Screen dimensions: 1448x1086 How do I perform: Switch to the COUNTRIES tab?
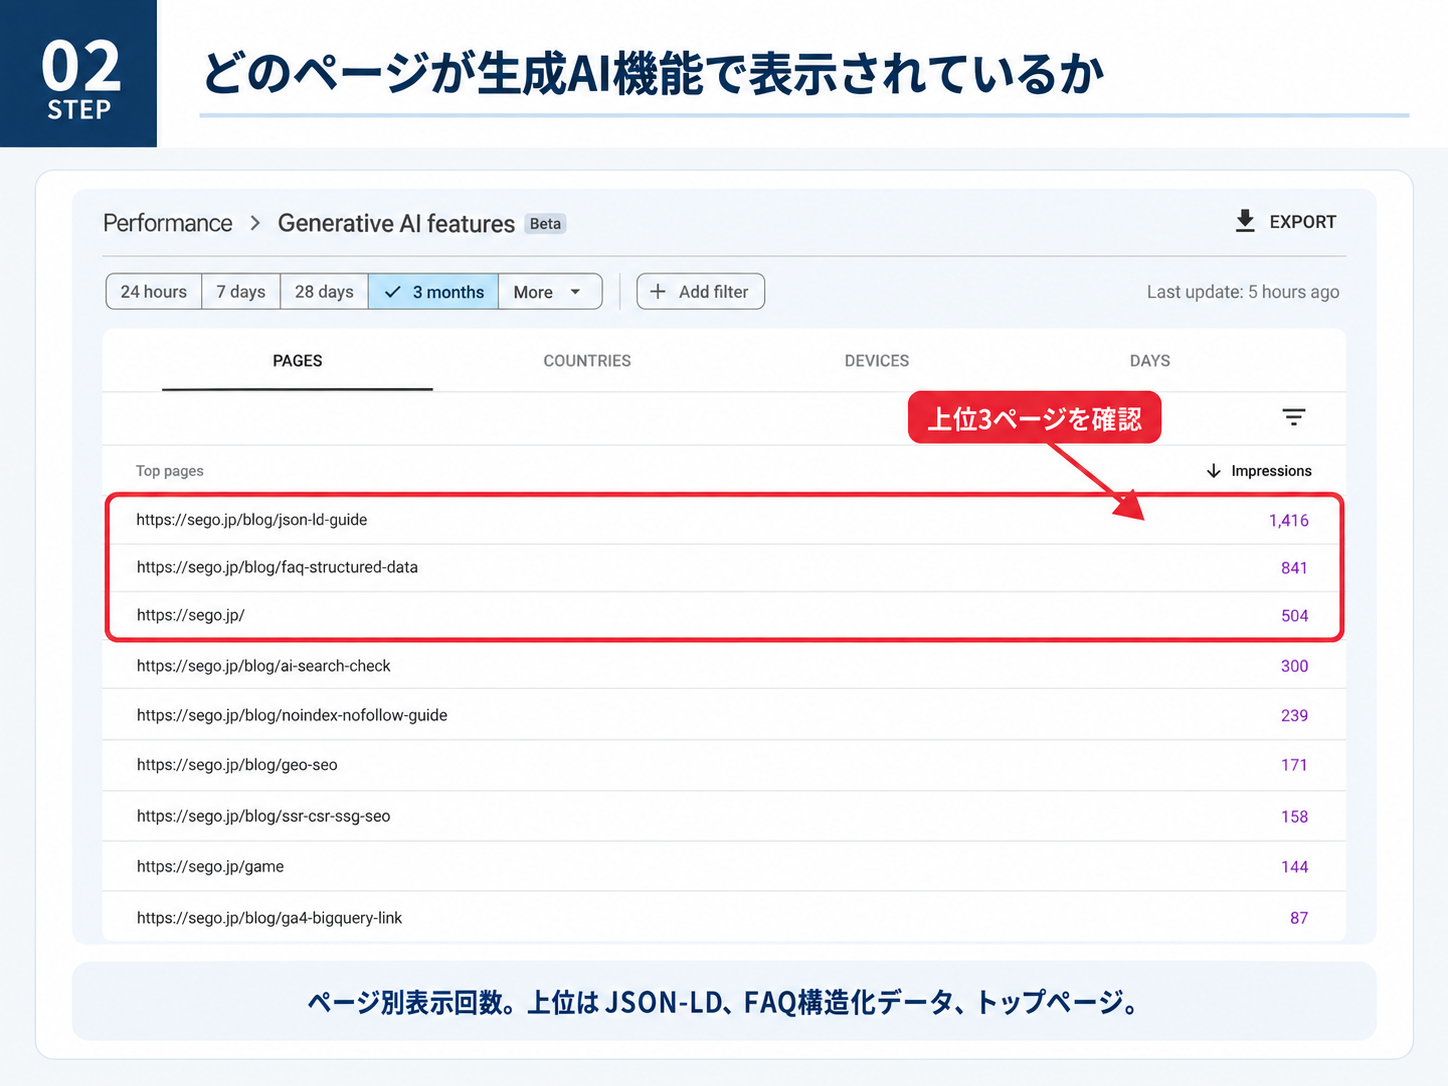point(587,361)
